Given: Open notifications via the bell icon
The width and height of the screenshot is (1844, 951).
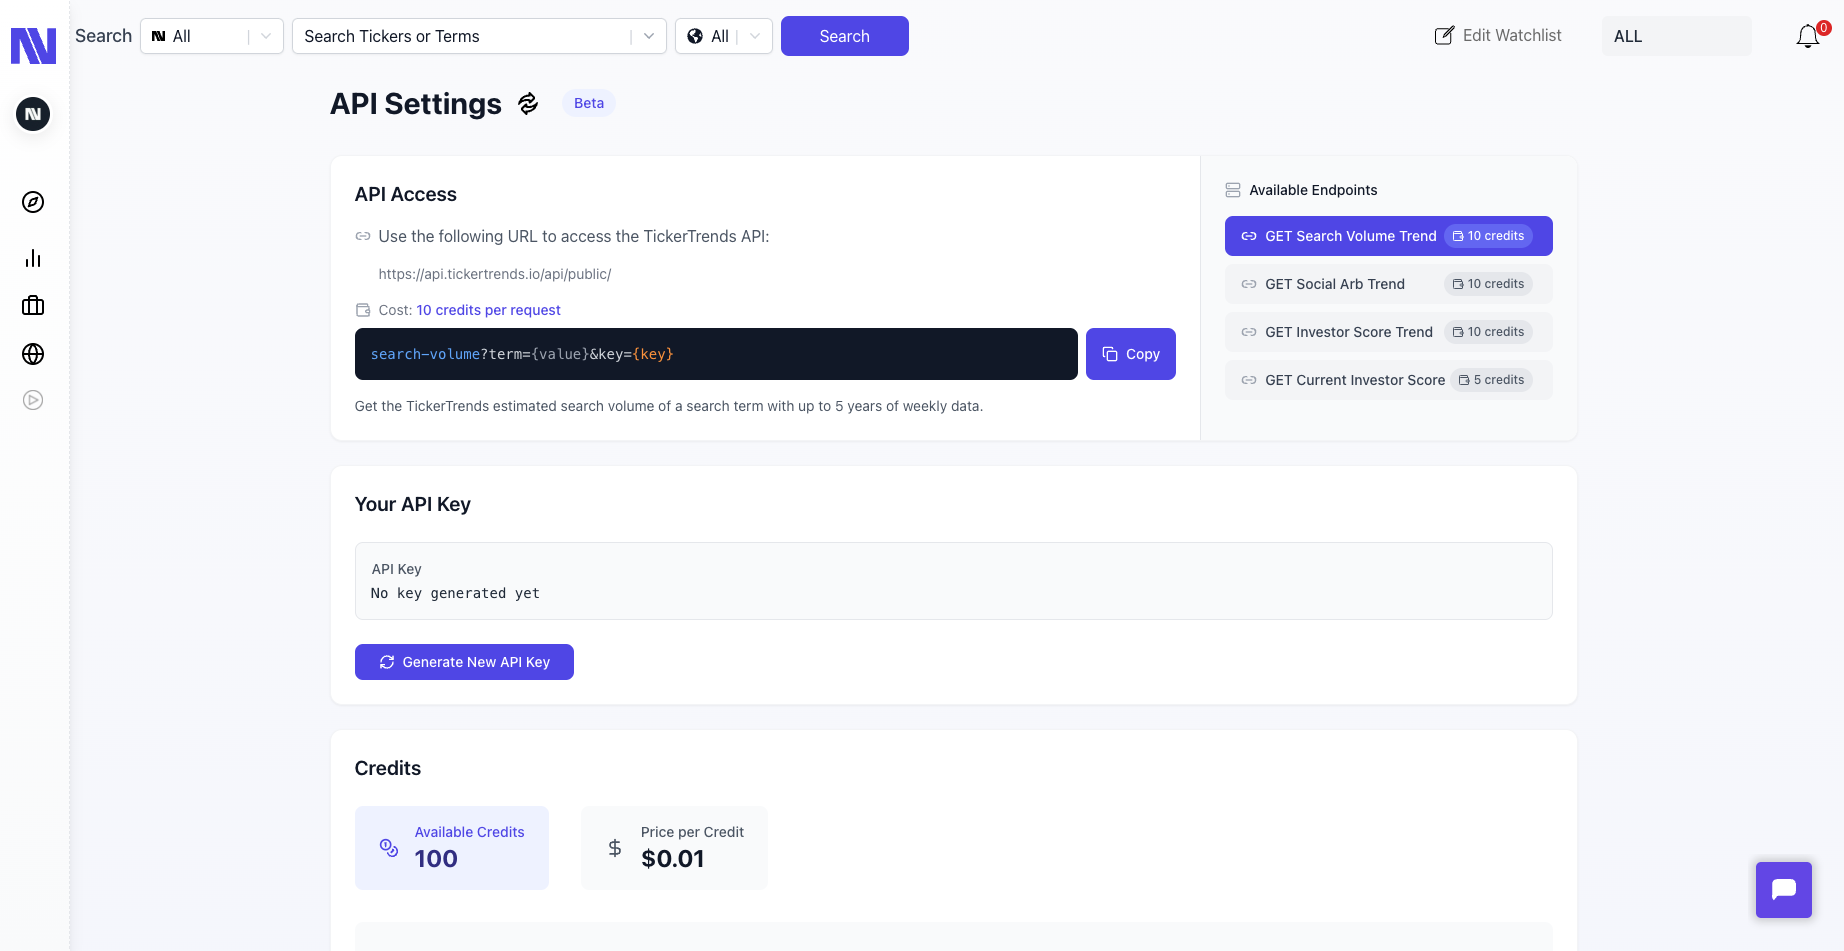Looking at the screenshot, I should (x=1808, y=36).
